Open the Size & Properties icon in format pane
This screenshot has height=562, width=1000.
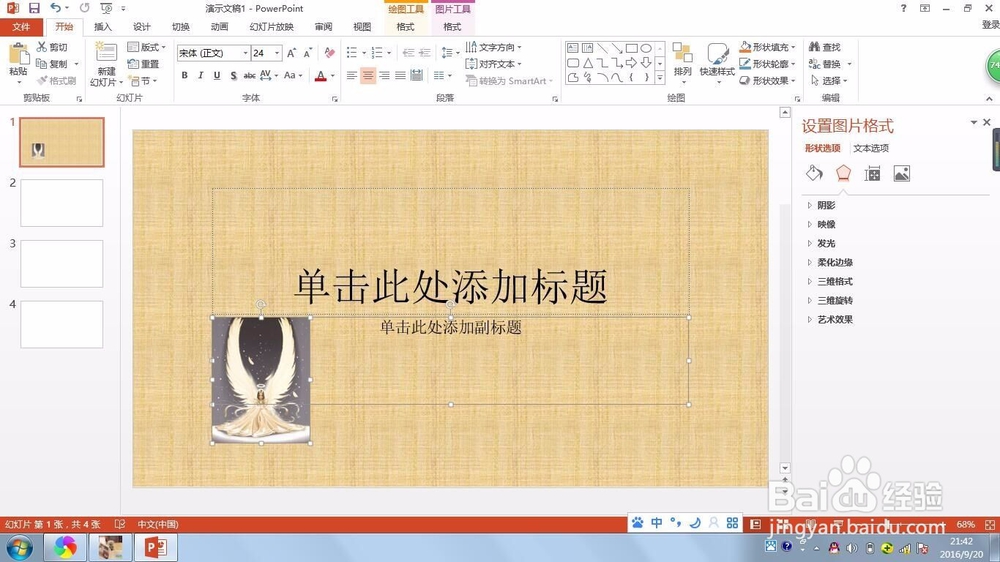tap(872, 174)
